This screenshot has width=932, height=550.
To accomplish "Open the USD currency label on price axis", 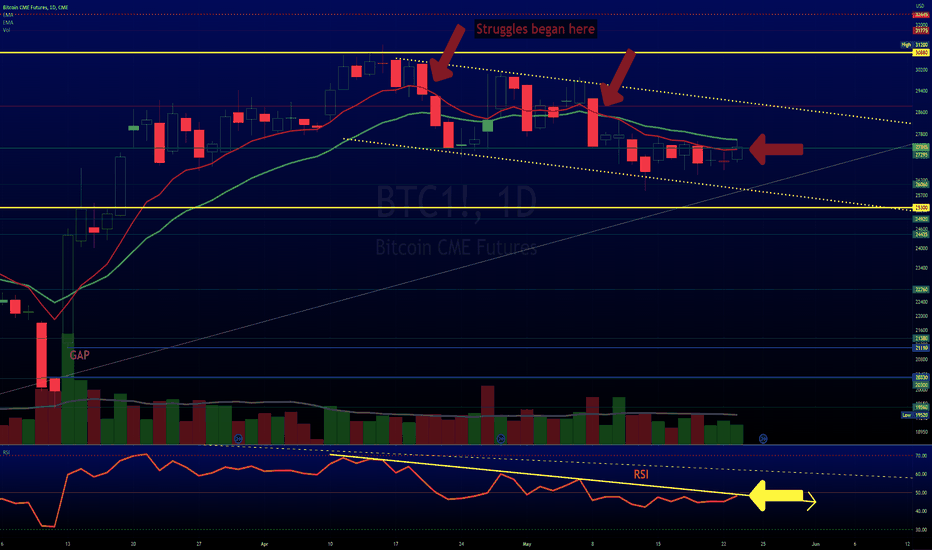I will point(920,6).
